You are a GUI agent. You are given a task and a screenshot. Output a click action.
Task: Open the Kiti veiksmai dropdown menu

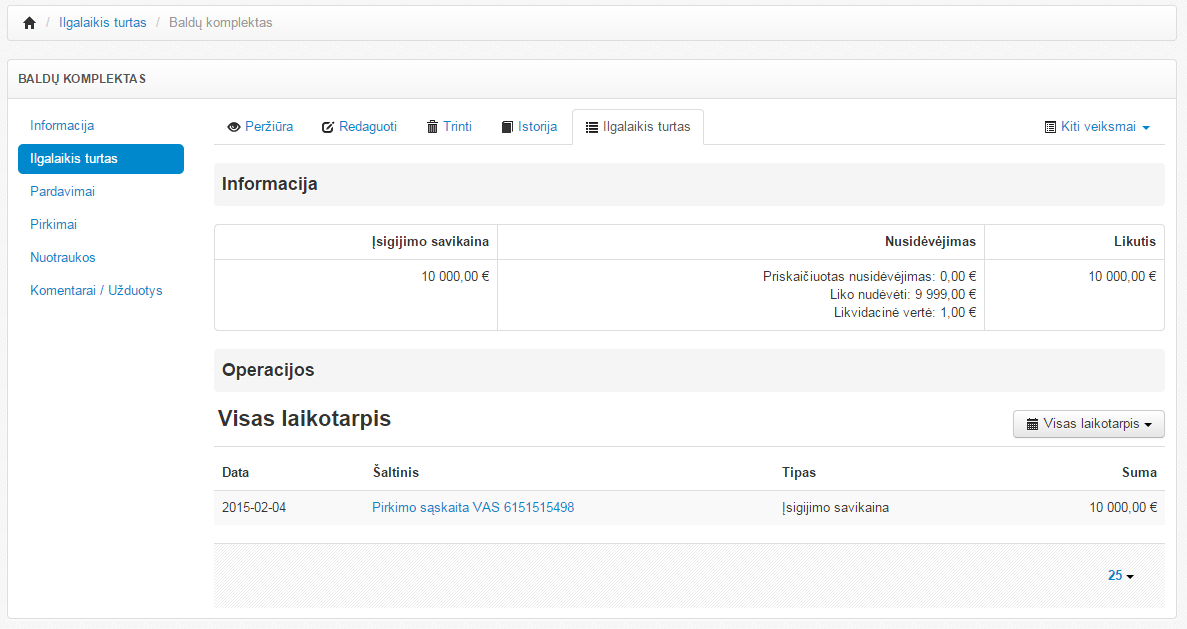tap(1098, 127)
